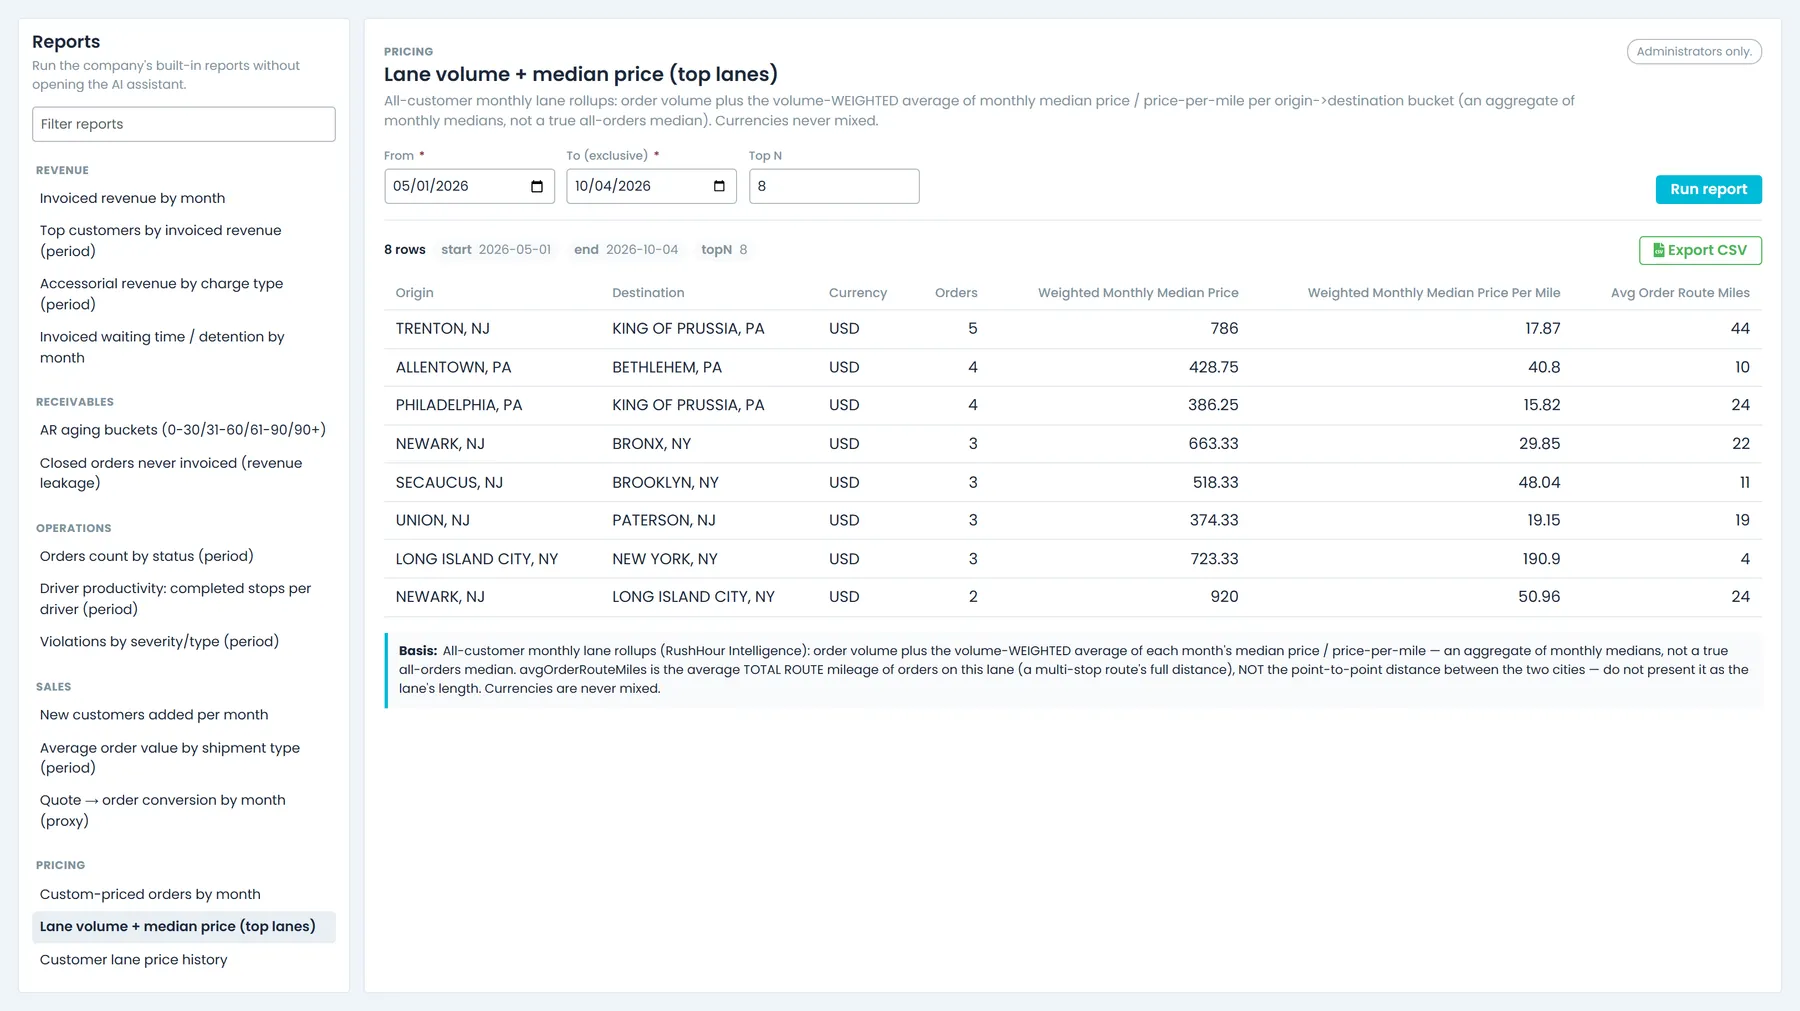The image size is (1800, 1011).
Task: Click the Administrators only badge
Action: pos(1694,52)
